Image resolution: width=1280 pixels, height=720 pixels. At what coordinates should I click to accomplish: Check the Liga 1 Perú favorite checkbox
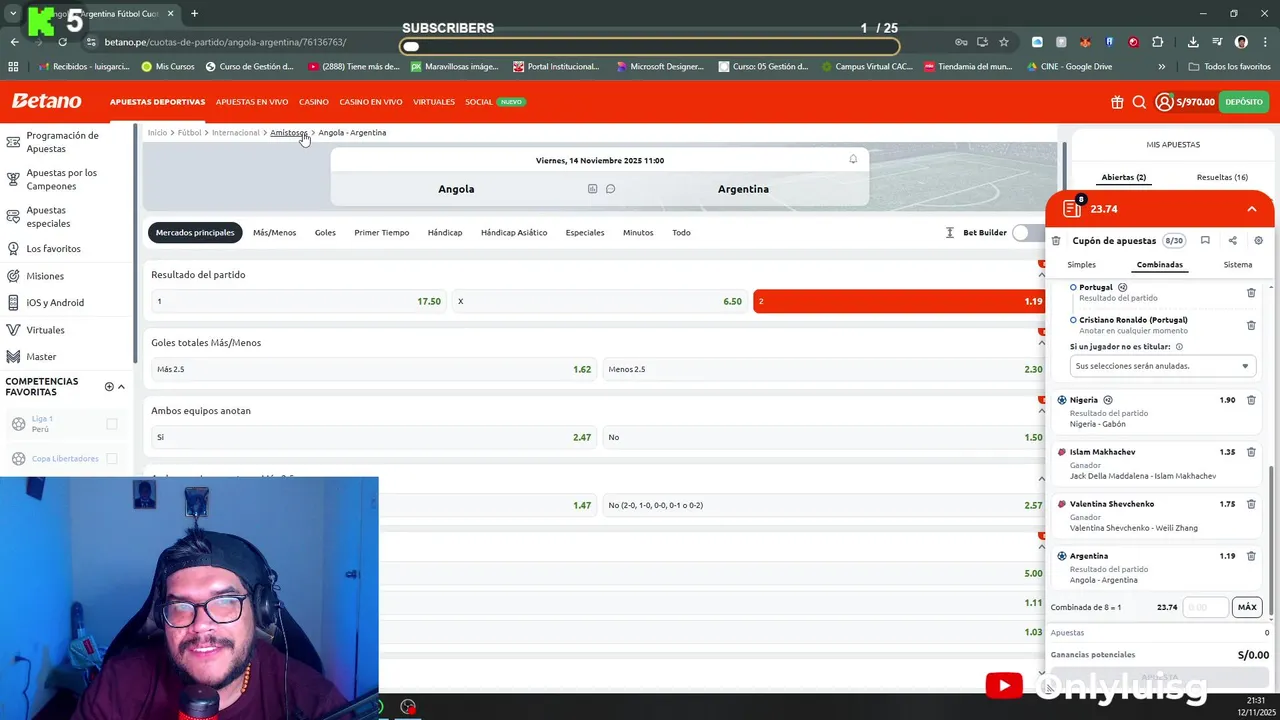(x=112, y=424)
